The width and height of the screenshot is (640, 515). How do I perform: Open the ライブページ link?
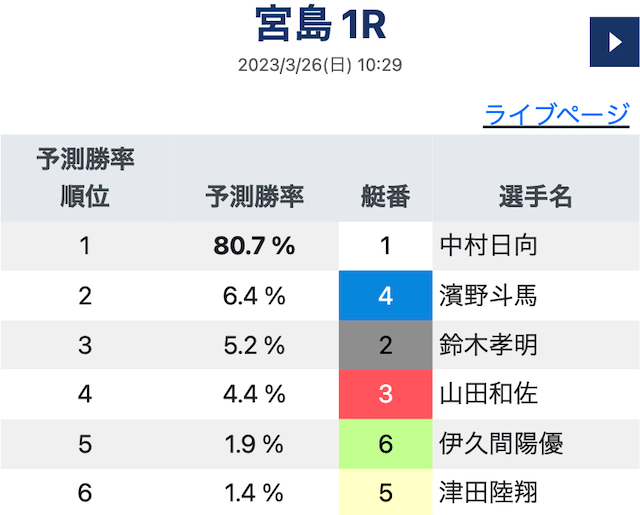click(x=556, y=114)
